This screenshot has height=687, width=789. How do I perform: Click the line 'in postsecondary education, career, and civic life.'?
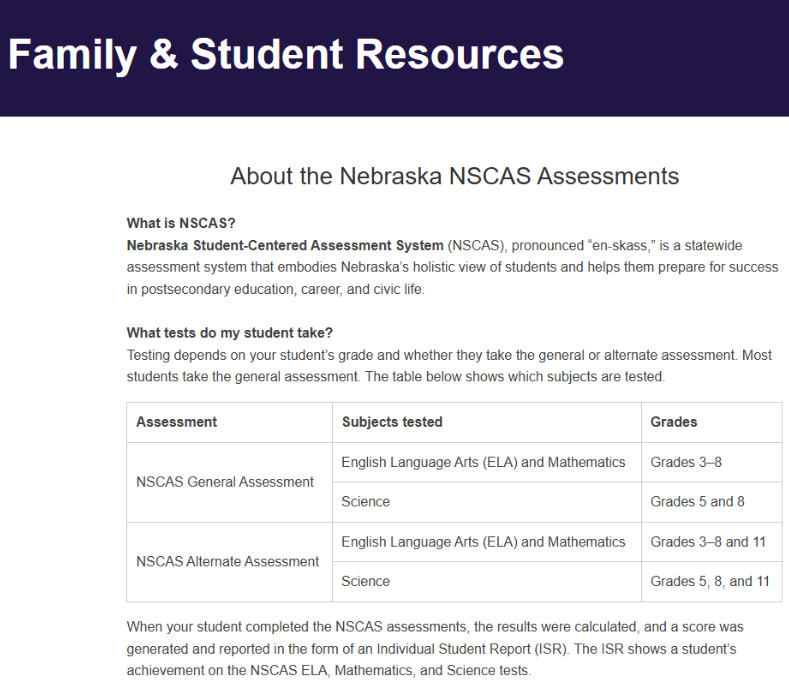coord(276,289)
